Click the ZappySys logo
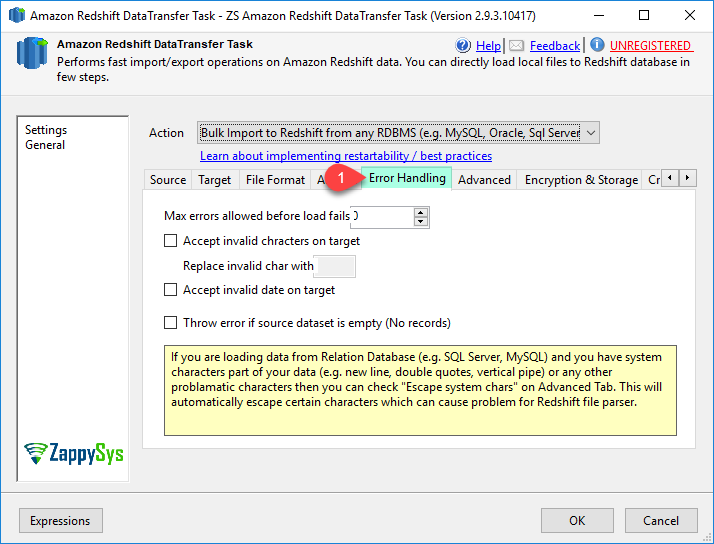This screenshot has height=544, width=714. [73, 453]
